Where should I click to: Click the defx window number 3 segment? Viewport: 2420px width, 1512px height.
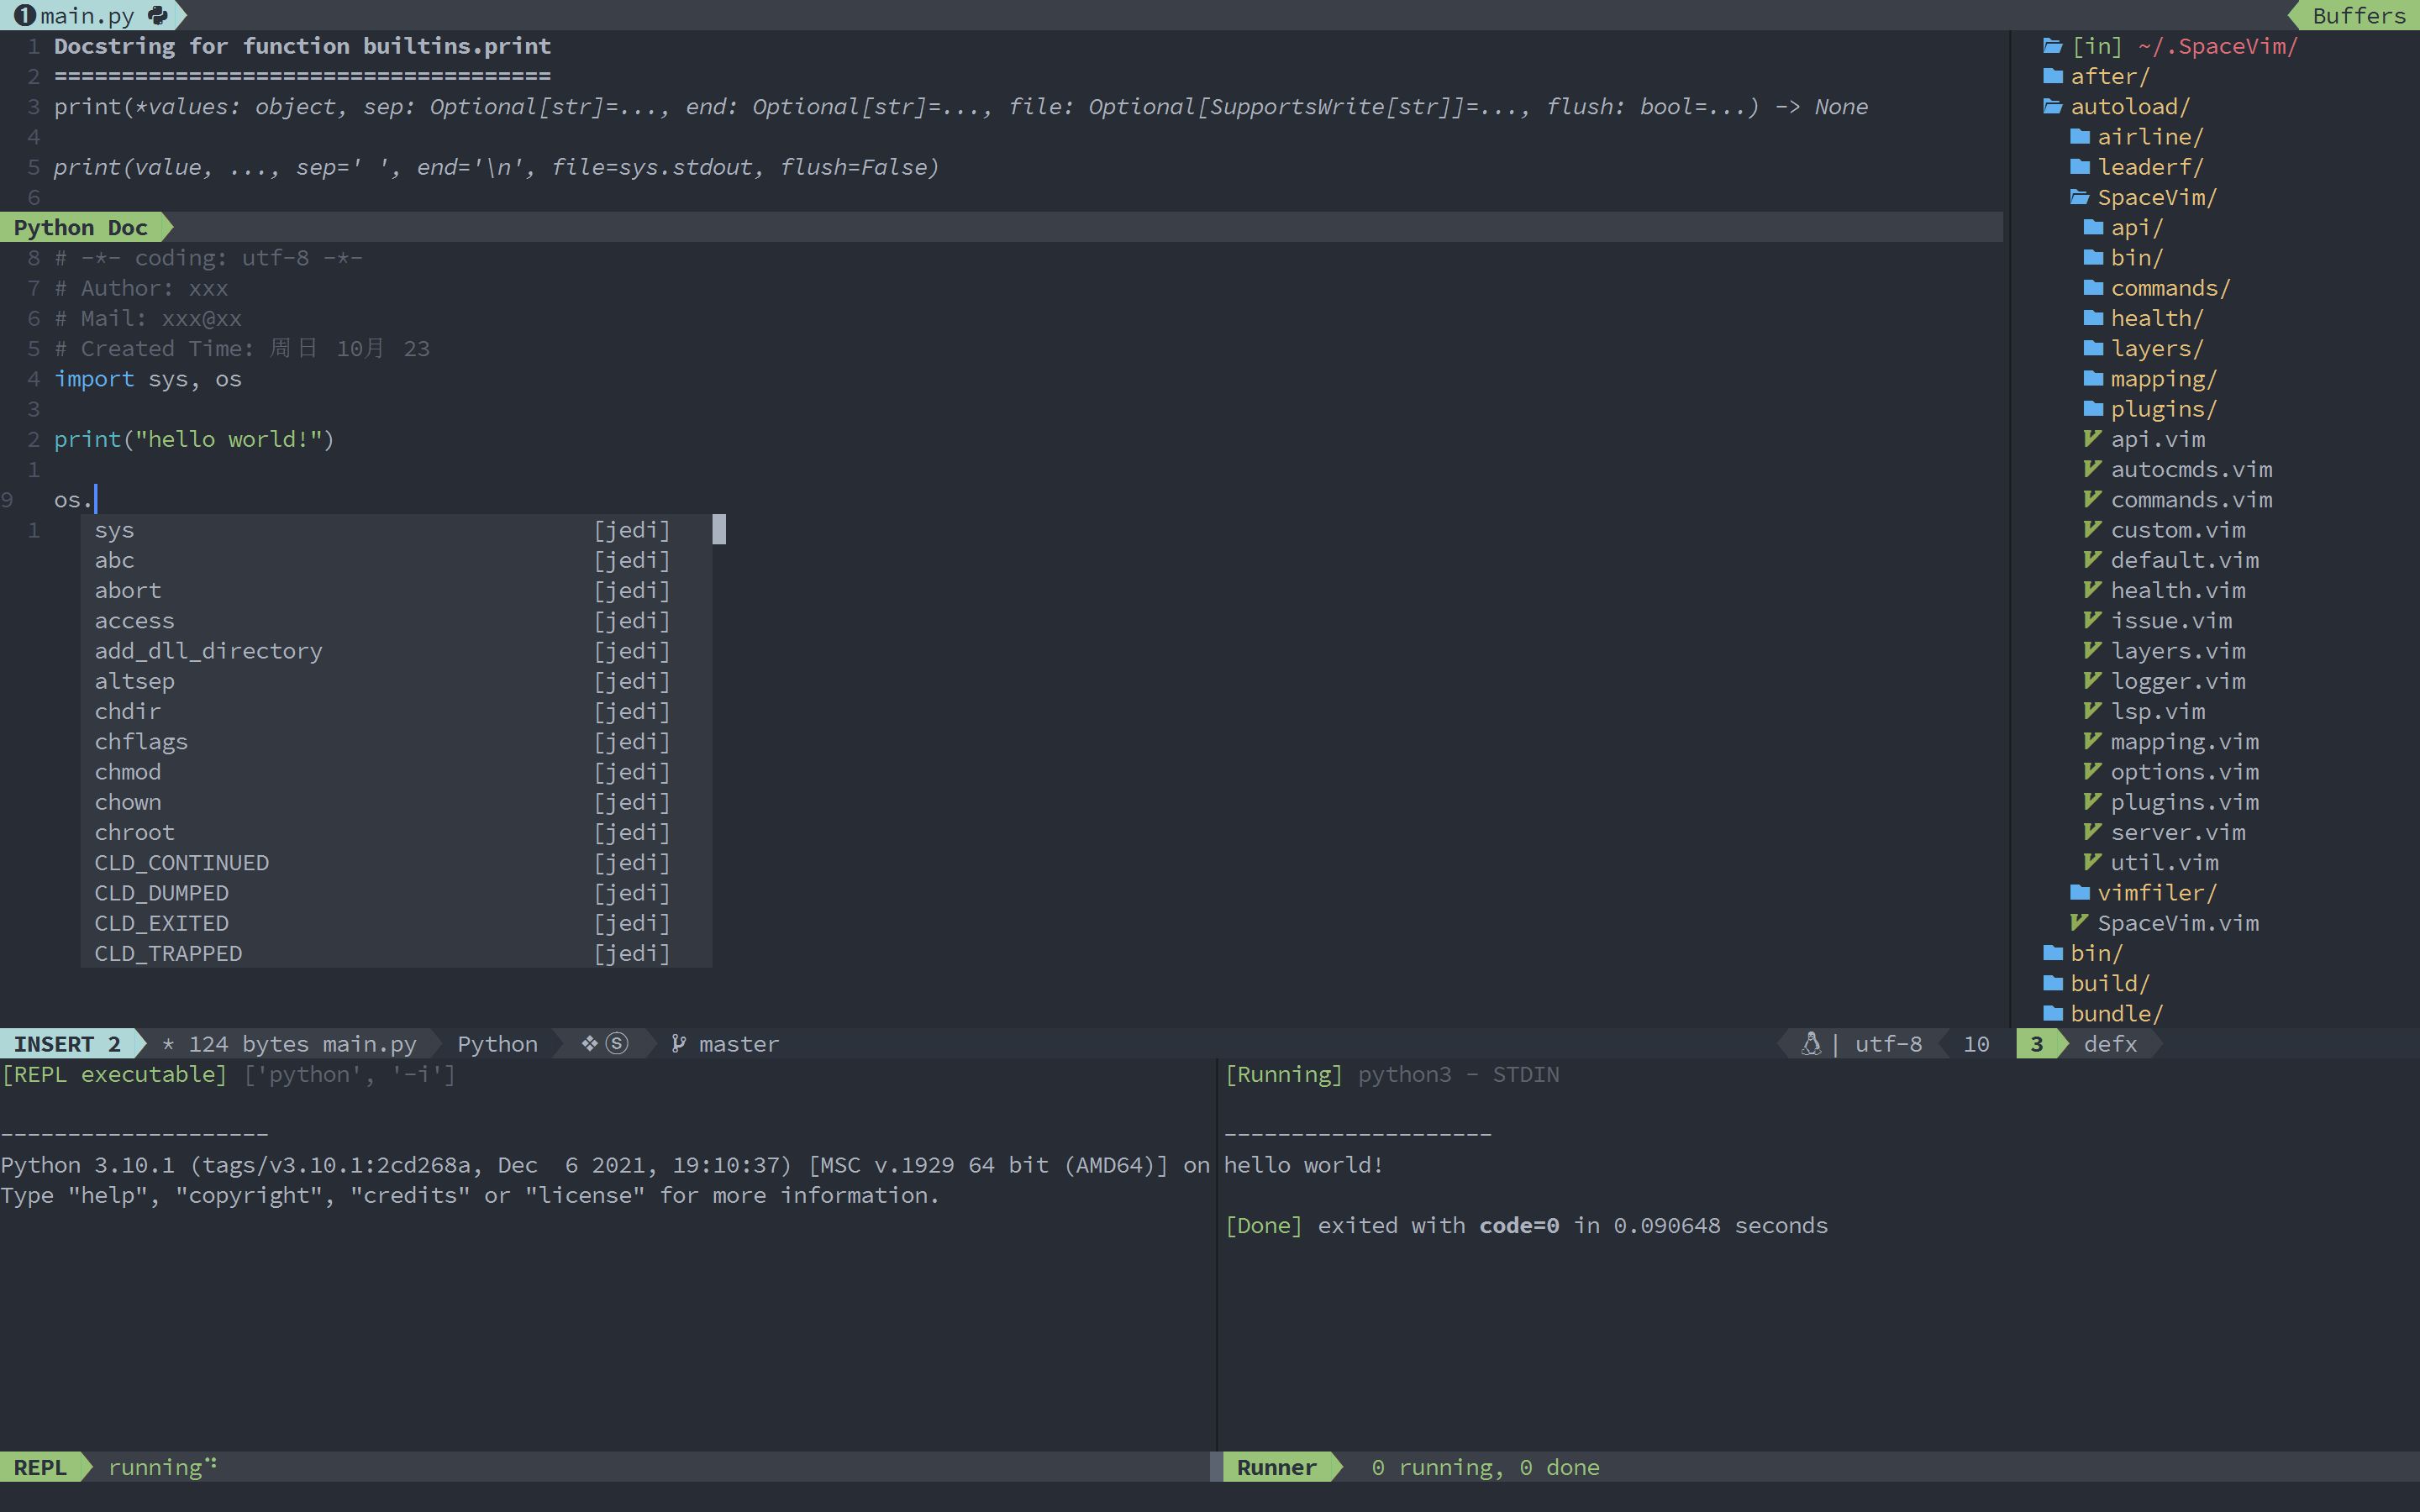point(2036,1044)
